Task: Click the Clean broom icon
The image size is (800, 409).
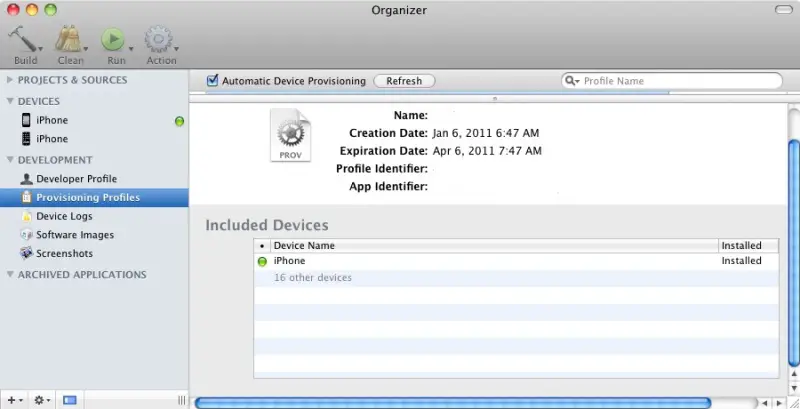Action: (69, 40)
